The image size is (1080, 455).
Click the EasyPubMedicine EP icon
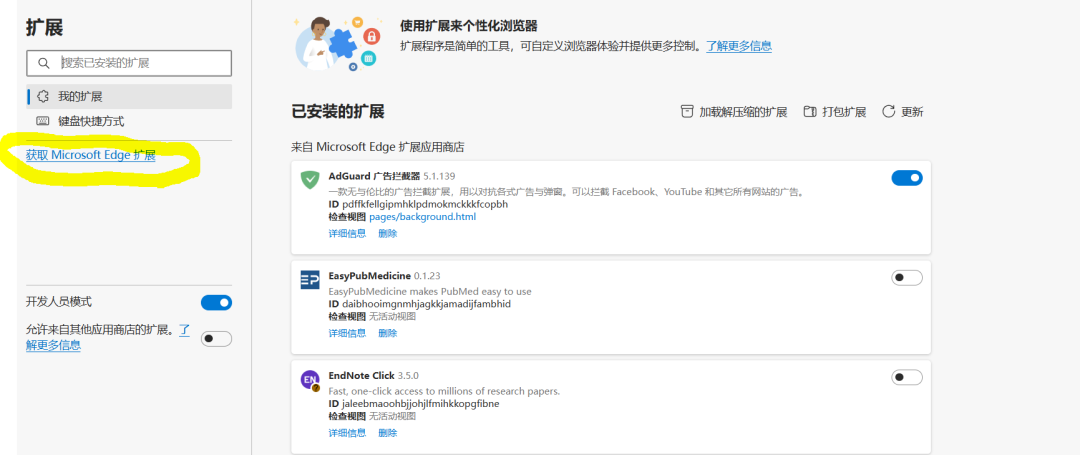(x=310, y=279)
